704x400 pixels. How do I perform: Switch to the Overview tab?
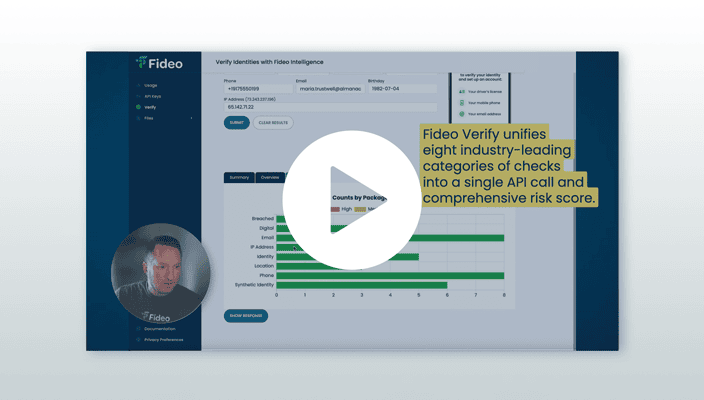click(x=270, y=177)
